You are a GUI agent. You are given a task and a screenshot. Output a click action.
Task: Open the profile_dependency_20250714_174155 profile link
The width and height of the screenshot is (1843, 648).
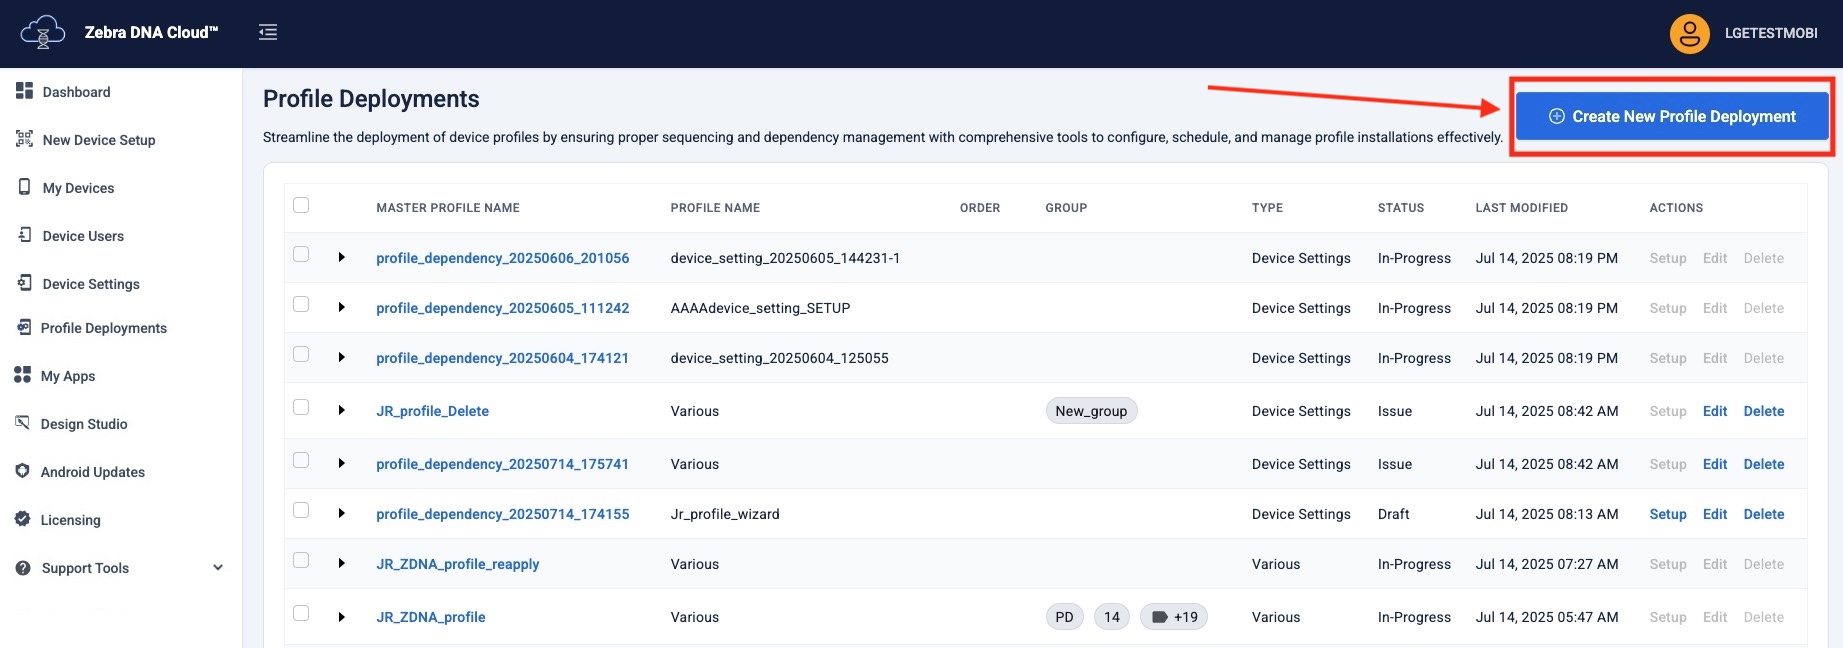pos(502,514)
